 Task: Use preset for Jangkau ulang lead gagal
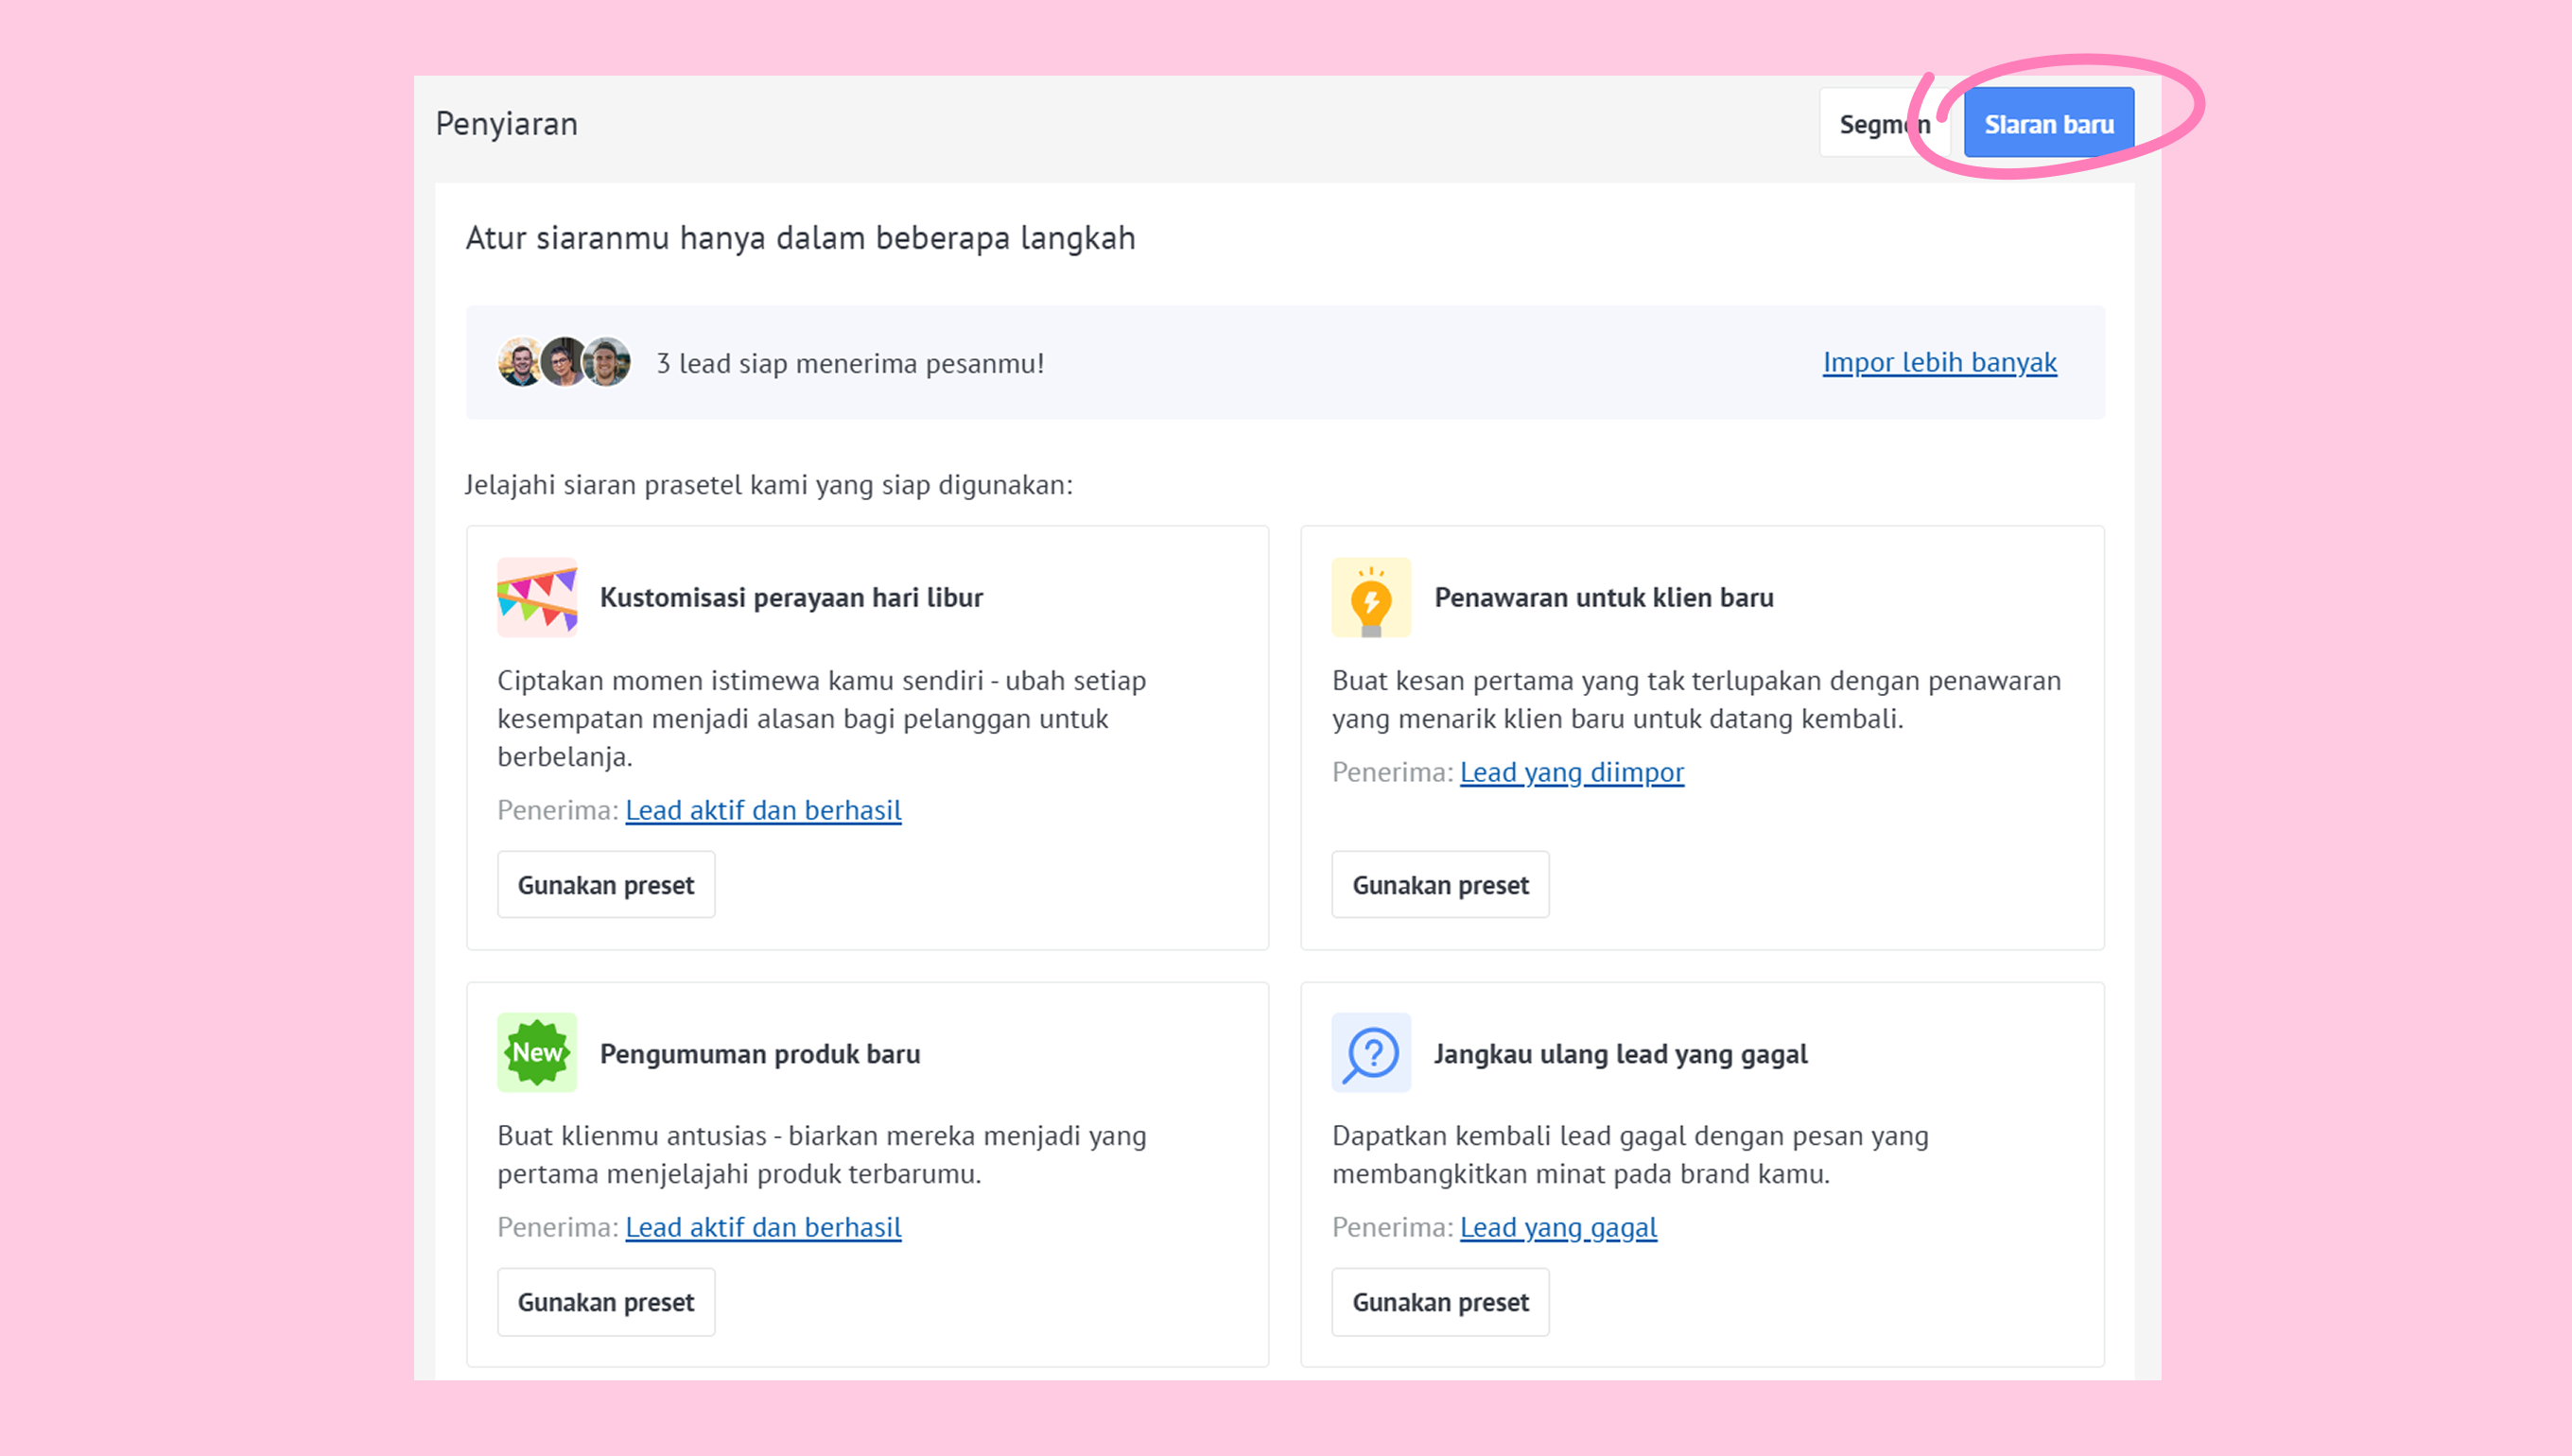pos(1440,1302)
